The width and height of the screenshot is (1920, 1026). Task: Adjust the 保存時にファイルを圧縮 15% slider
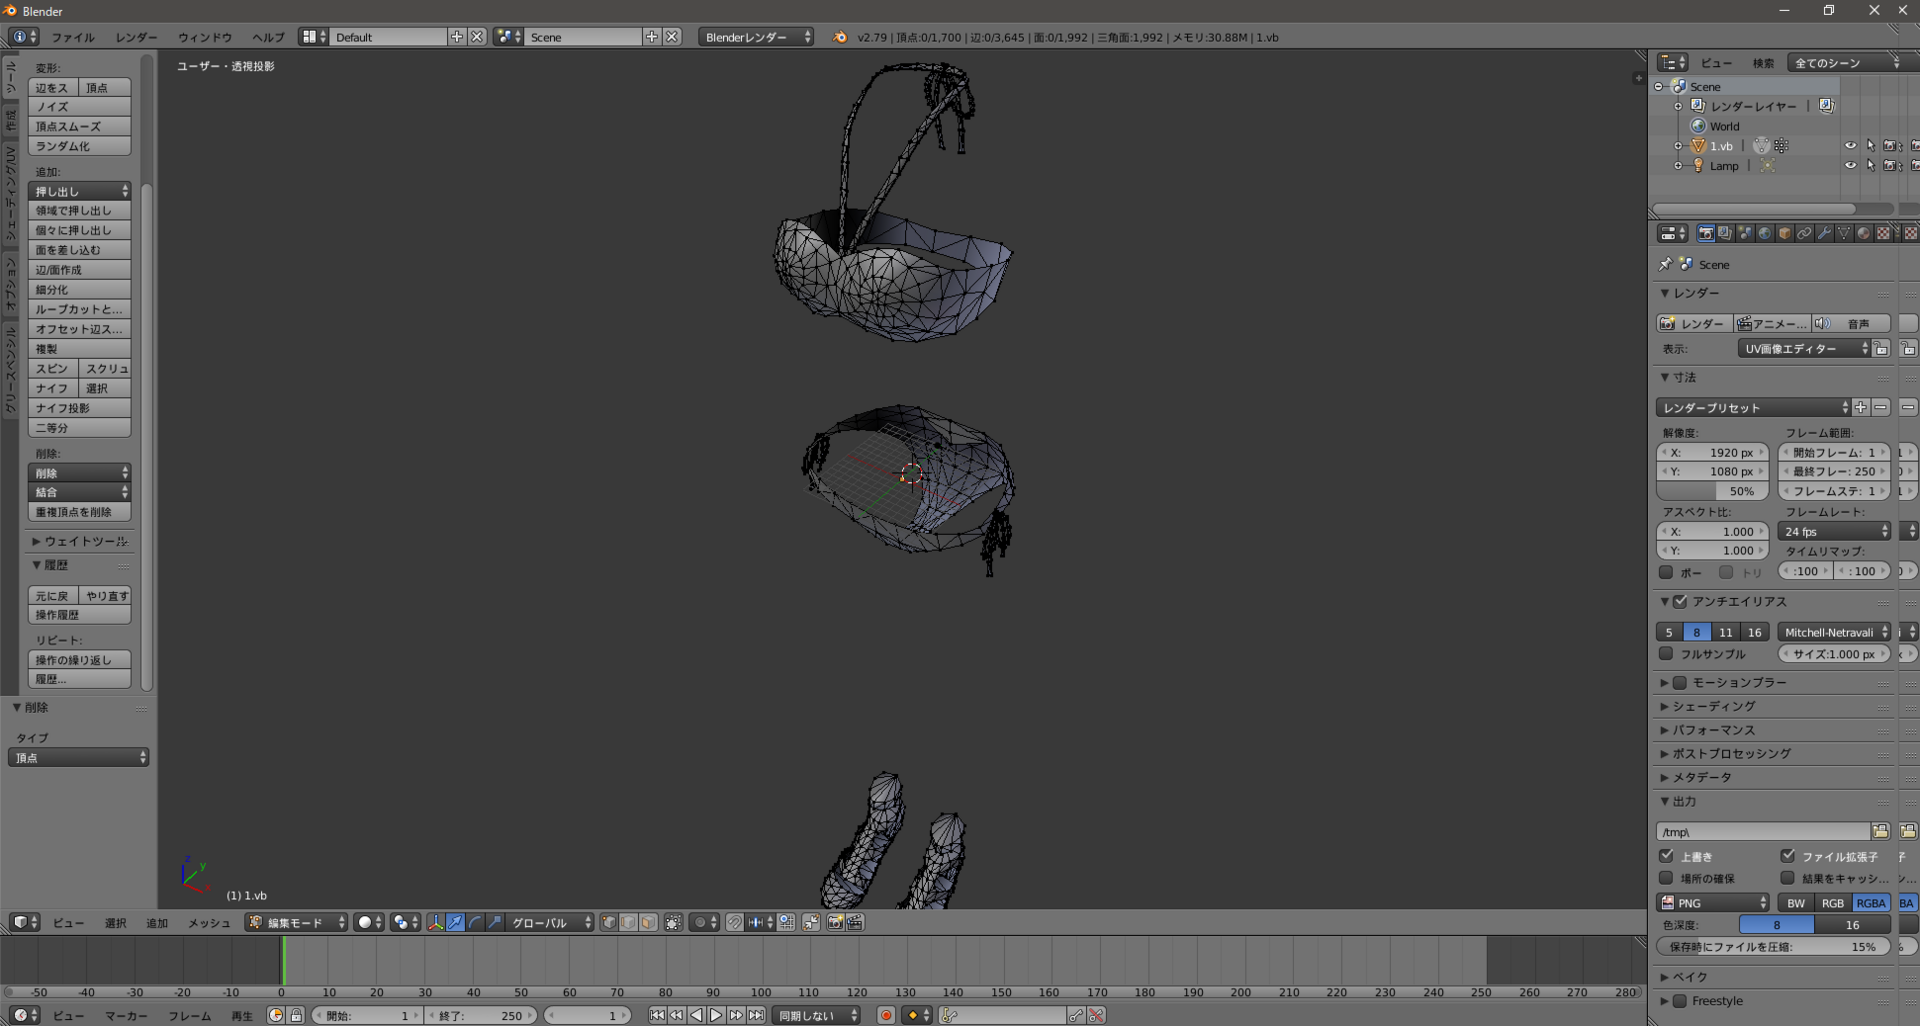pos(1773,946)
